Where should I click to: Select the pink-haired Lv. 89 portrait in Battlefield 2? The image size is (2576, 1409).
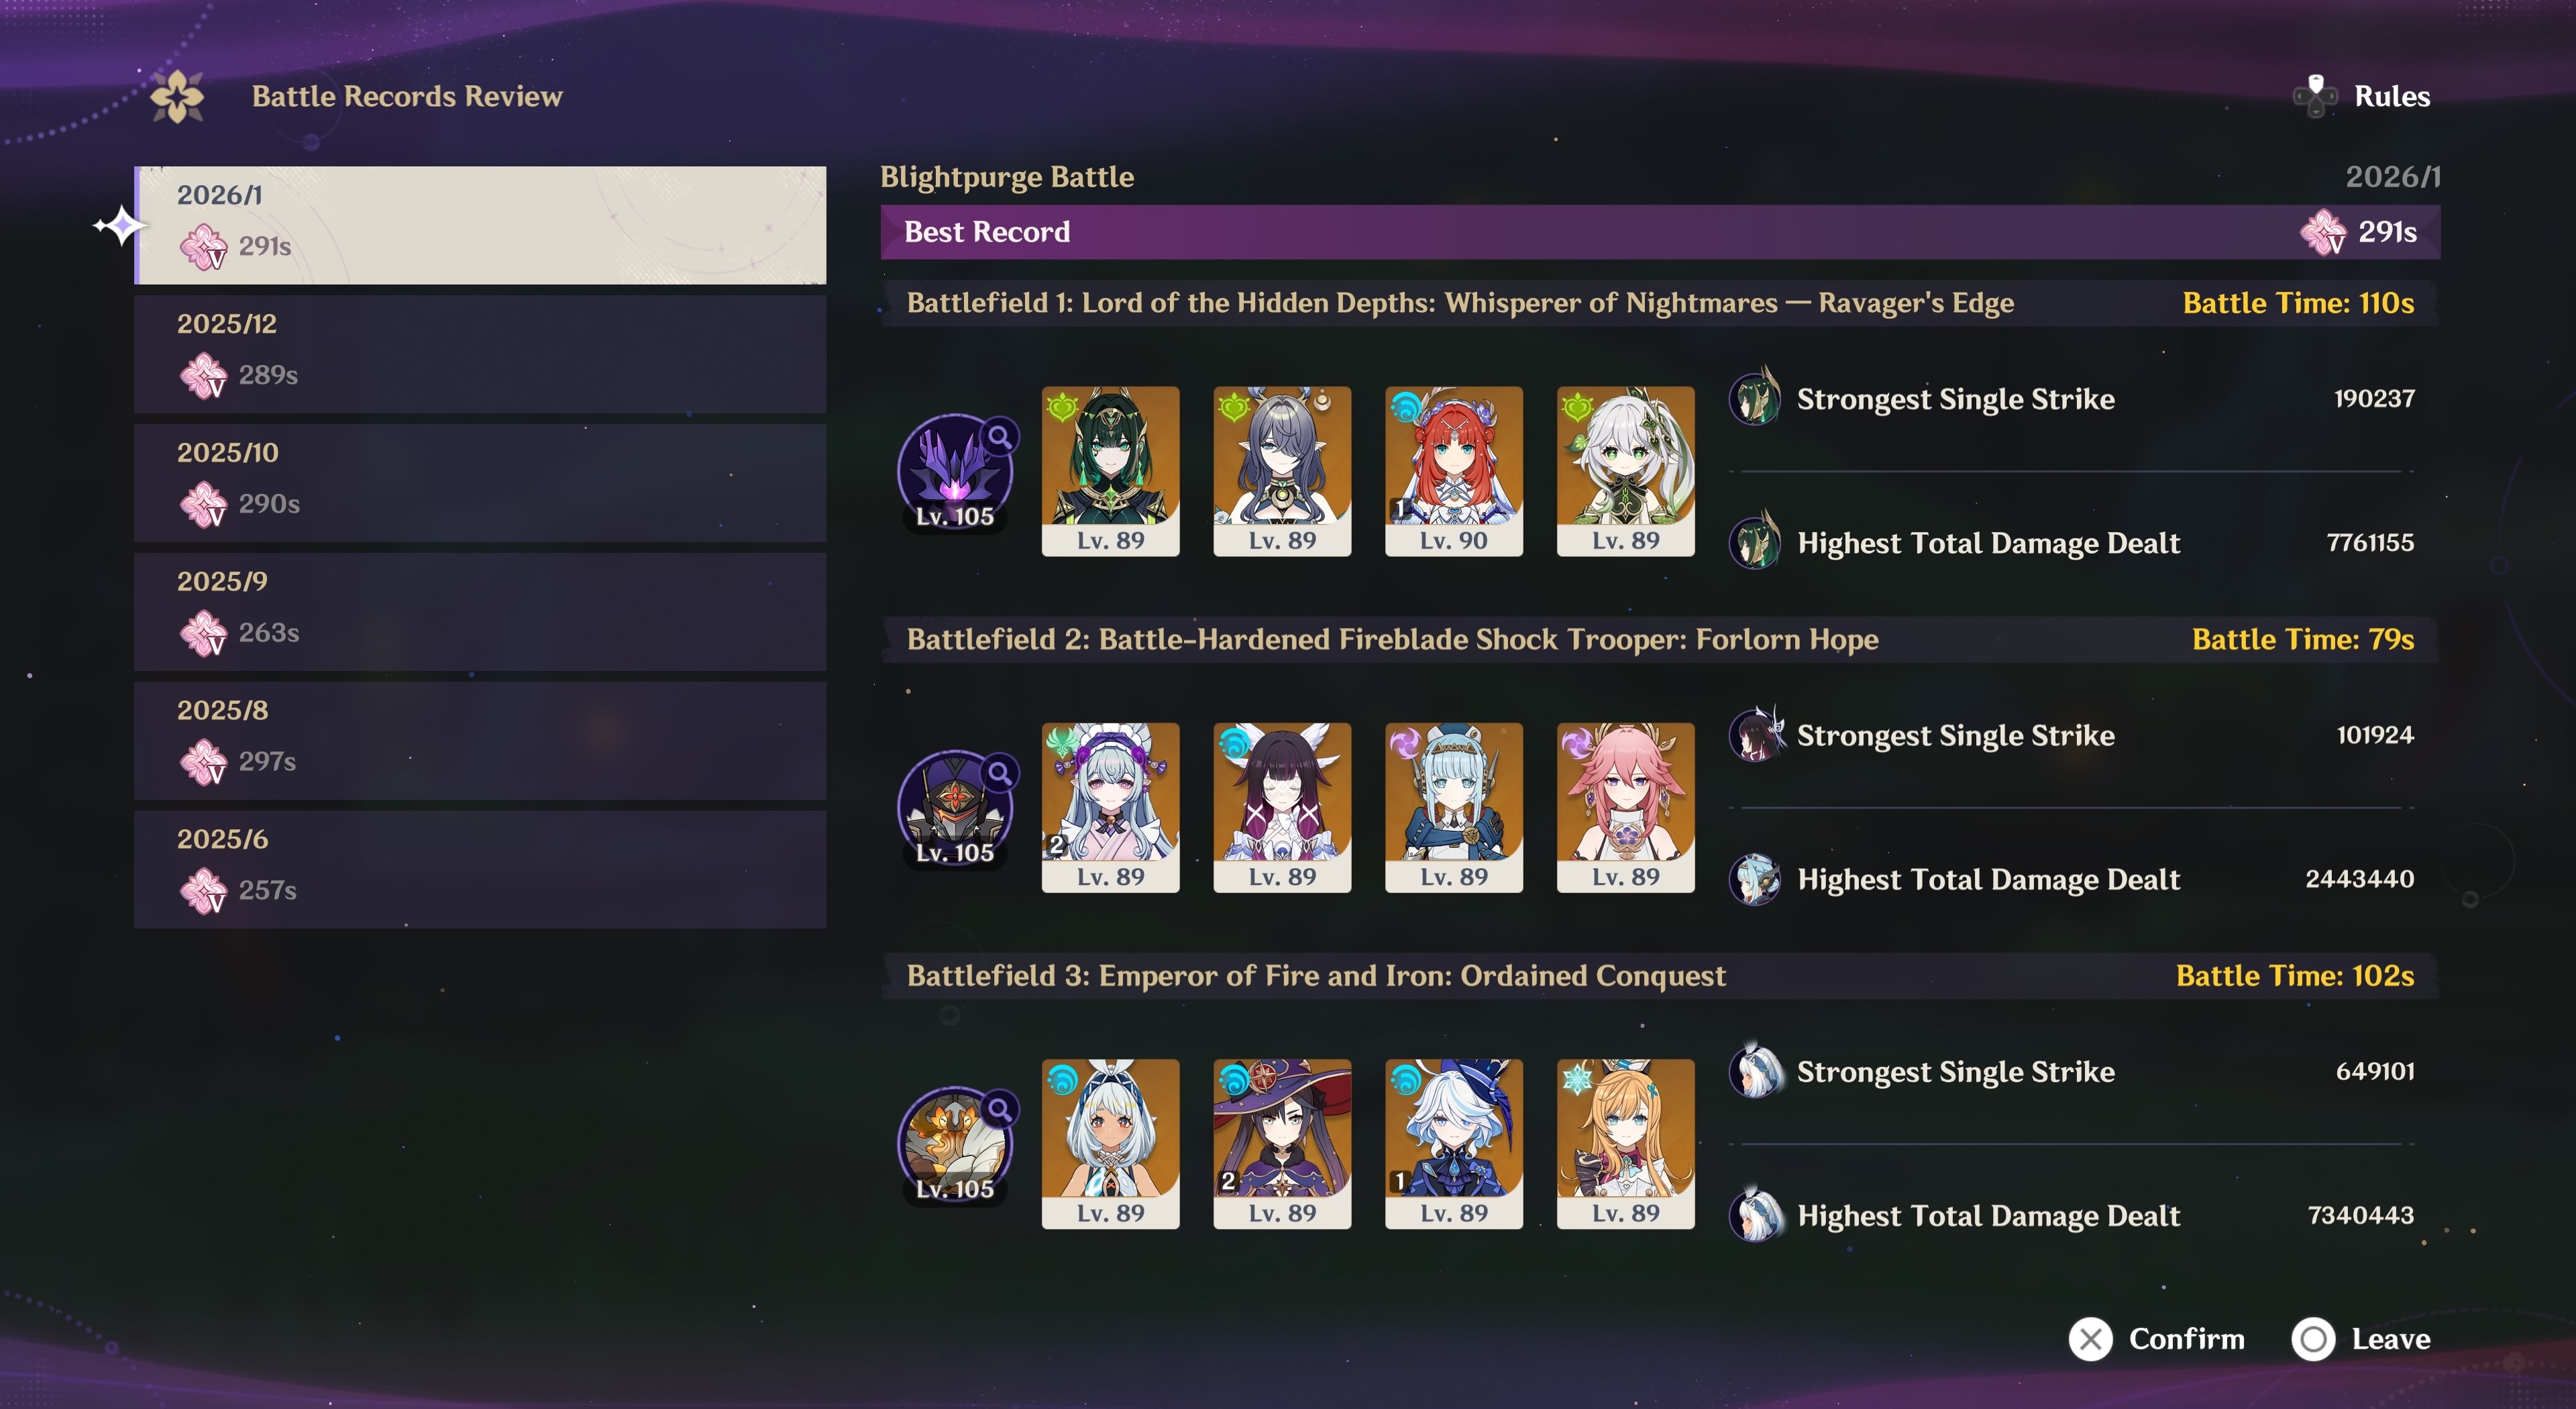[x=1626, y=807]
